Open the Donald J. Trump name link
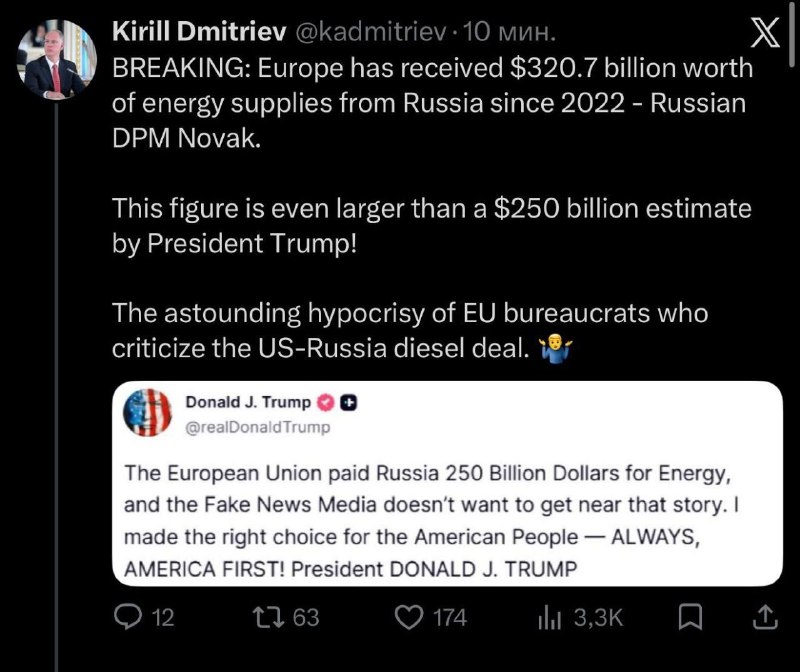800x672 pixels. coord(248,402)
